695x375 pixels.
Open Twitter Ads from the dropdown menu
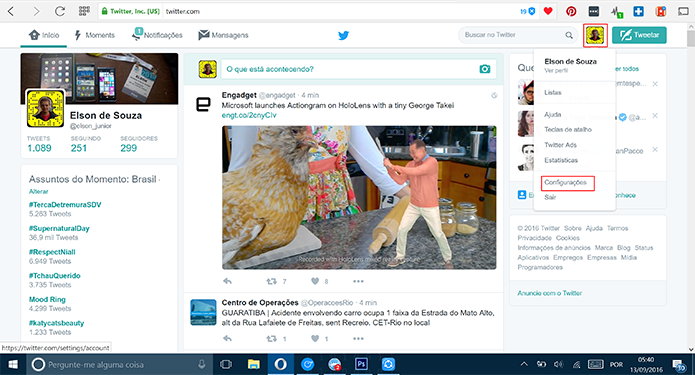click(x=560, y=145)
